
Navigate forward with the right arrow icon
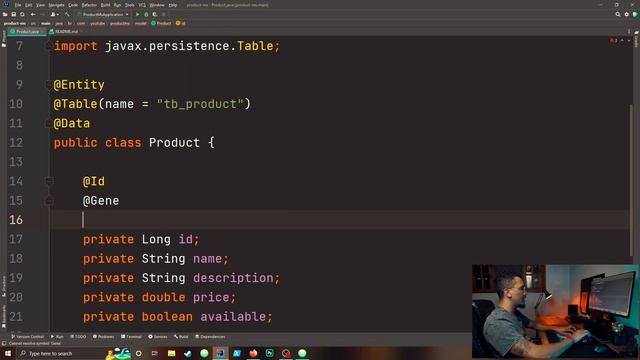pyautogui.click(x=42, y=14)
